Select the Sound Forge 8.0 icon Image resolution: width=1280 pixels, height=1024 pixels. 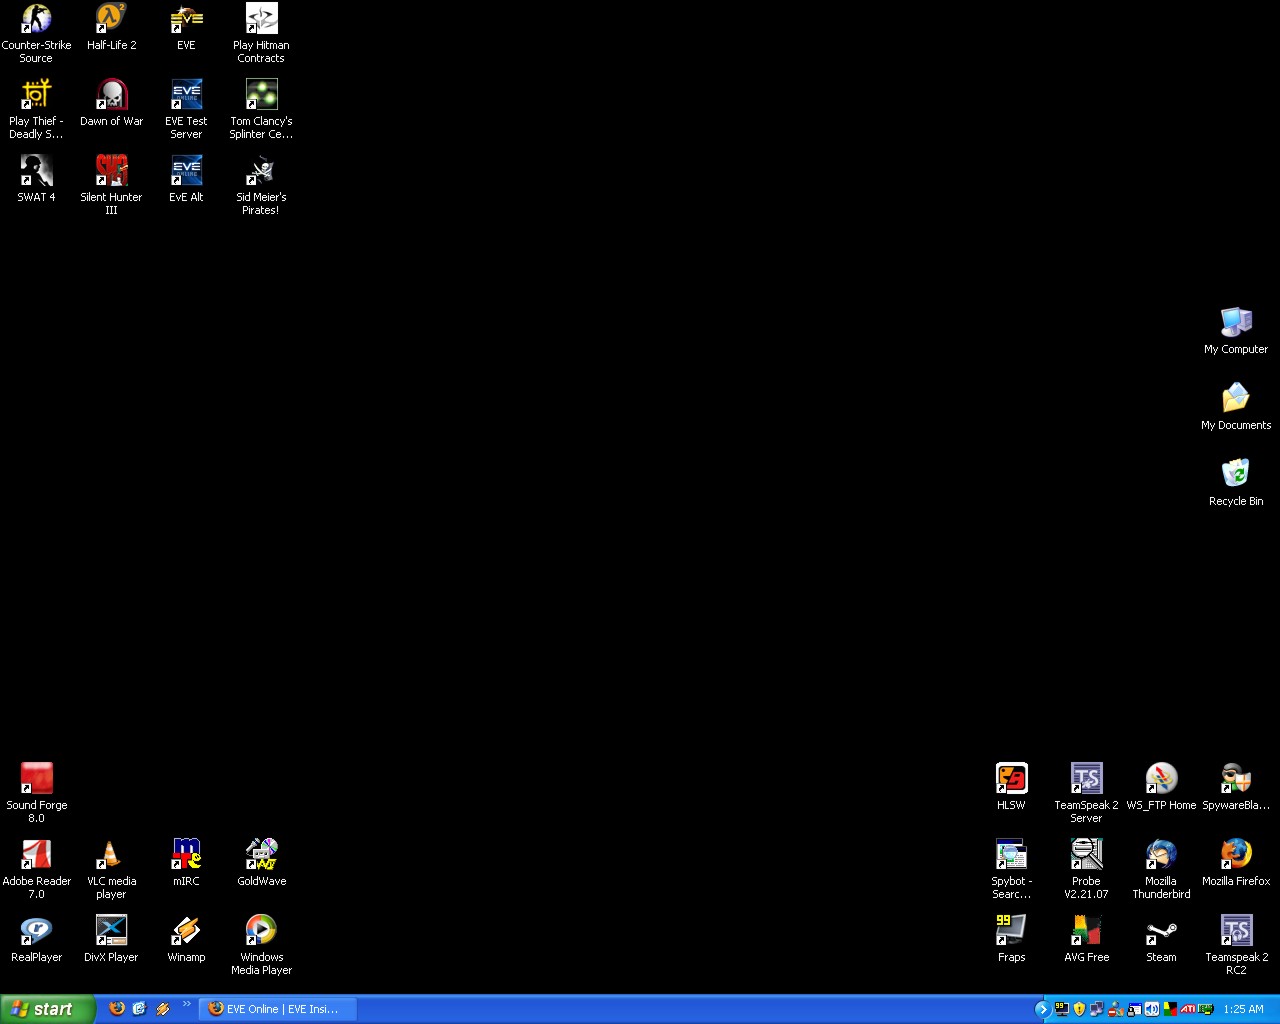tap(37, 793)
